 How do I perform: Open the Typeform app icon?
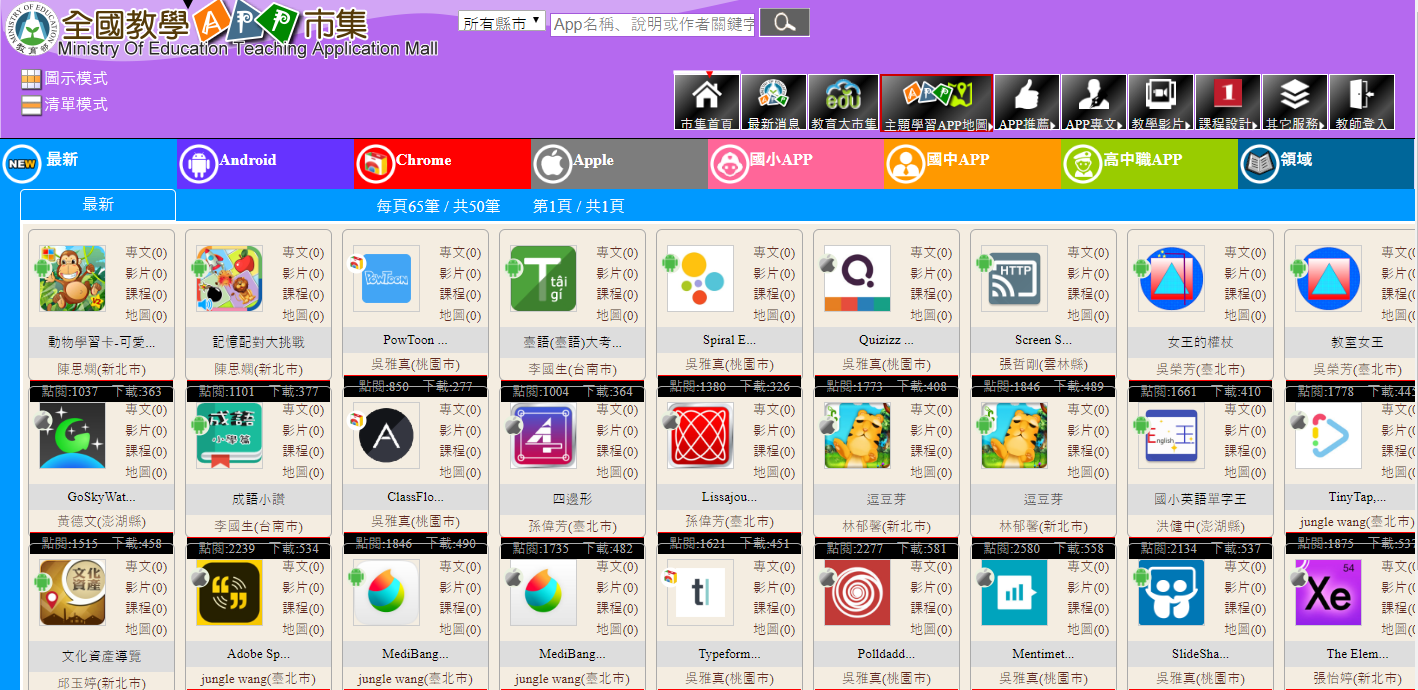(700, 593)
